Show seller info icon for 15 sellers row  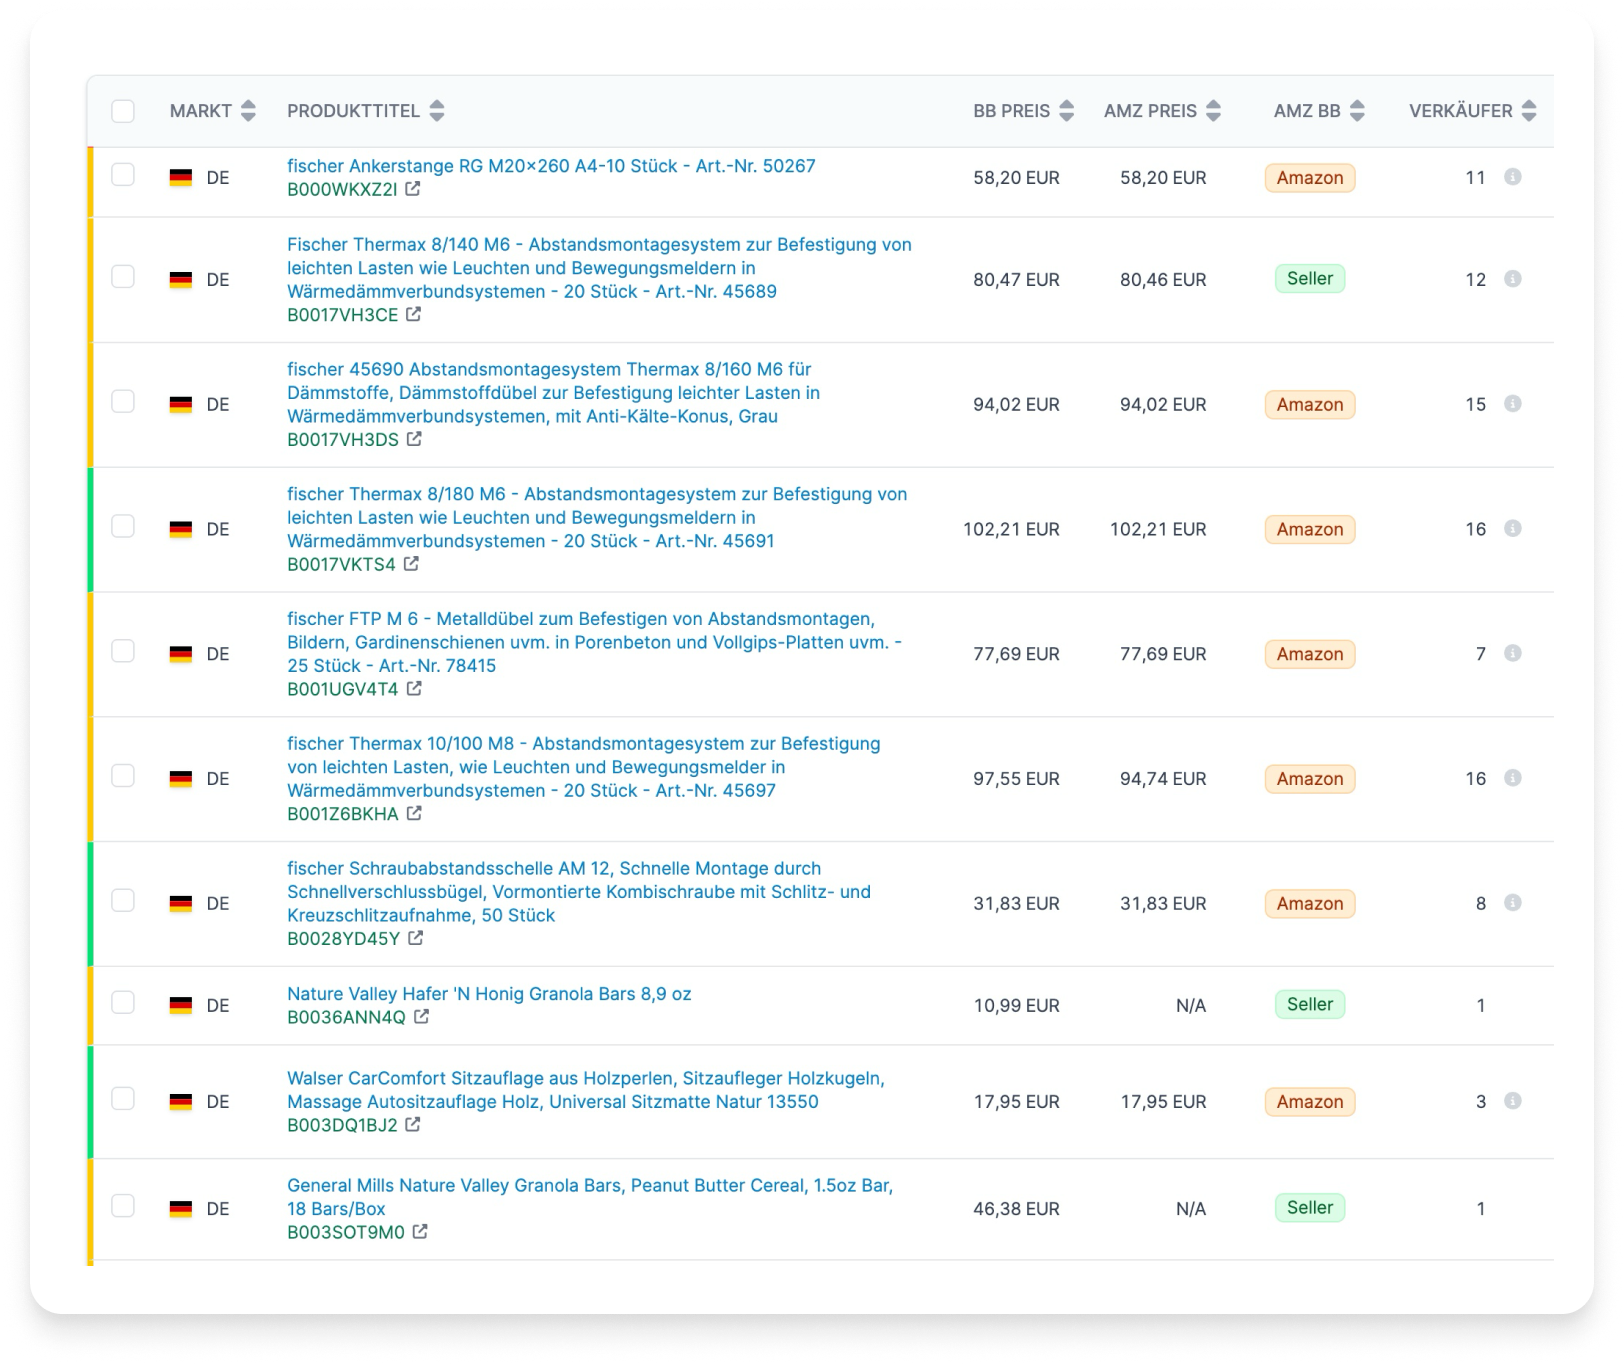[x=1513, y=404]
